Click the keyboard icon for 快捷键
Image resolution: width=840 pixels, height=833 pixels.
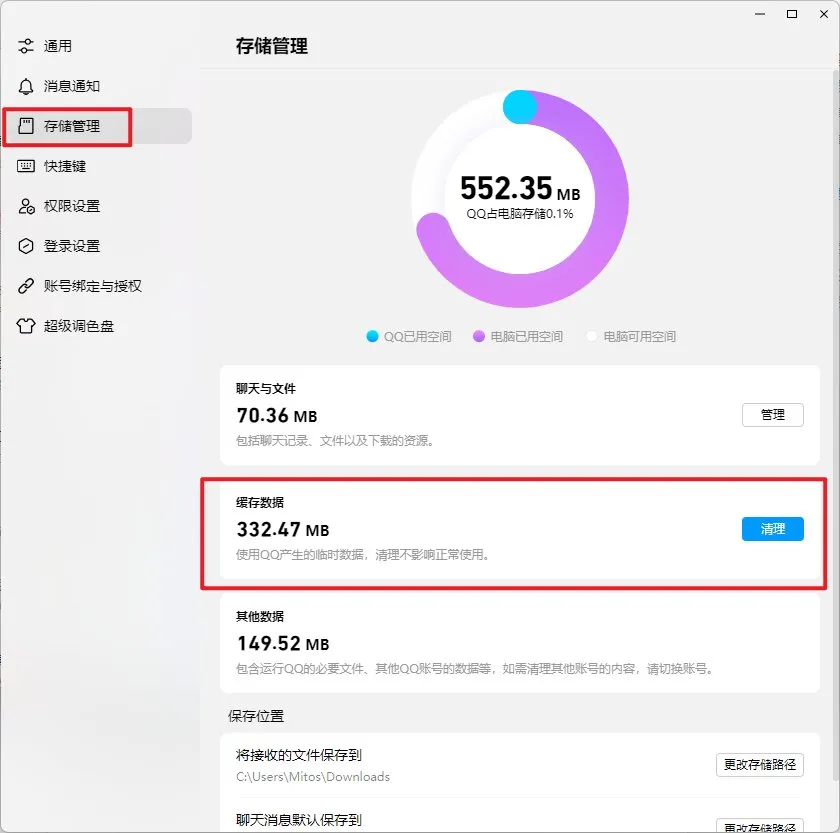click(x=26, y=166)
